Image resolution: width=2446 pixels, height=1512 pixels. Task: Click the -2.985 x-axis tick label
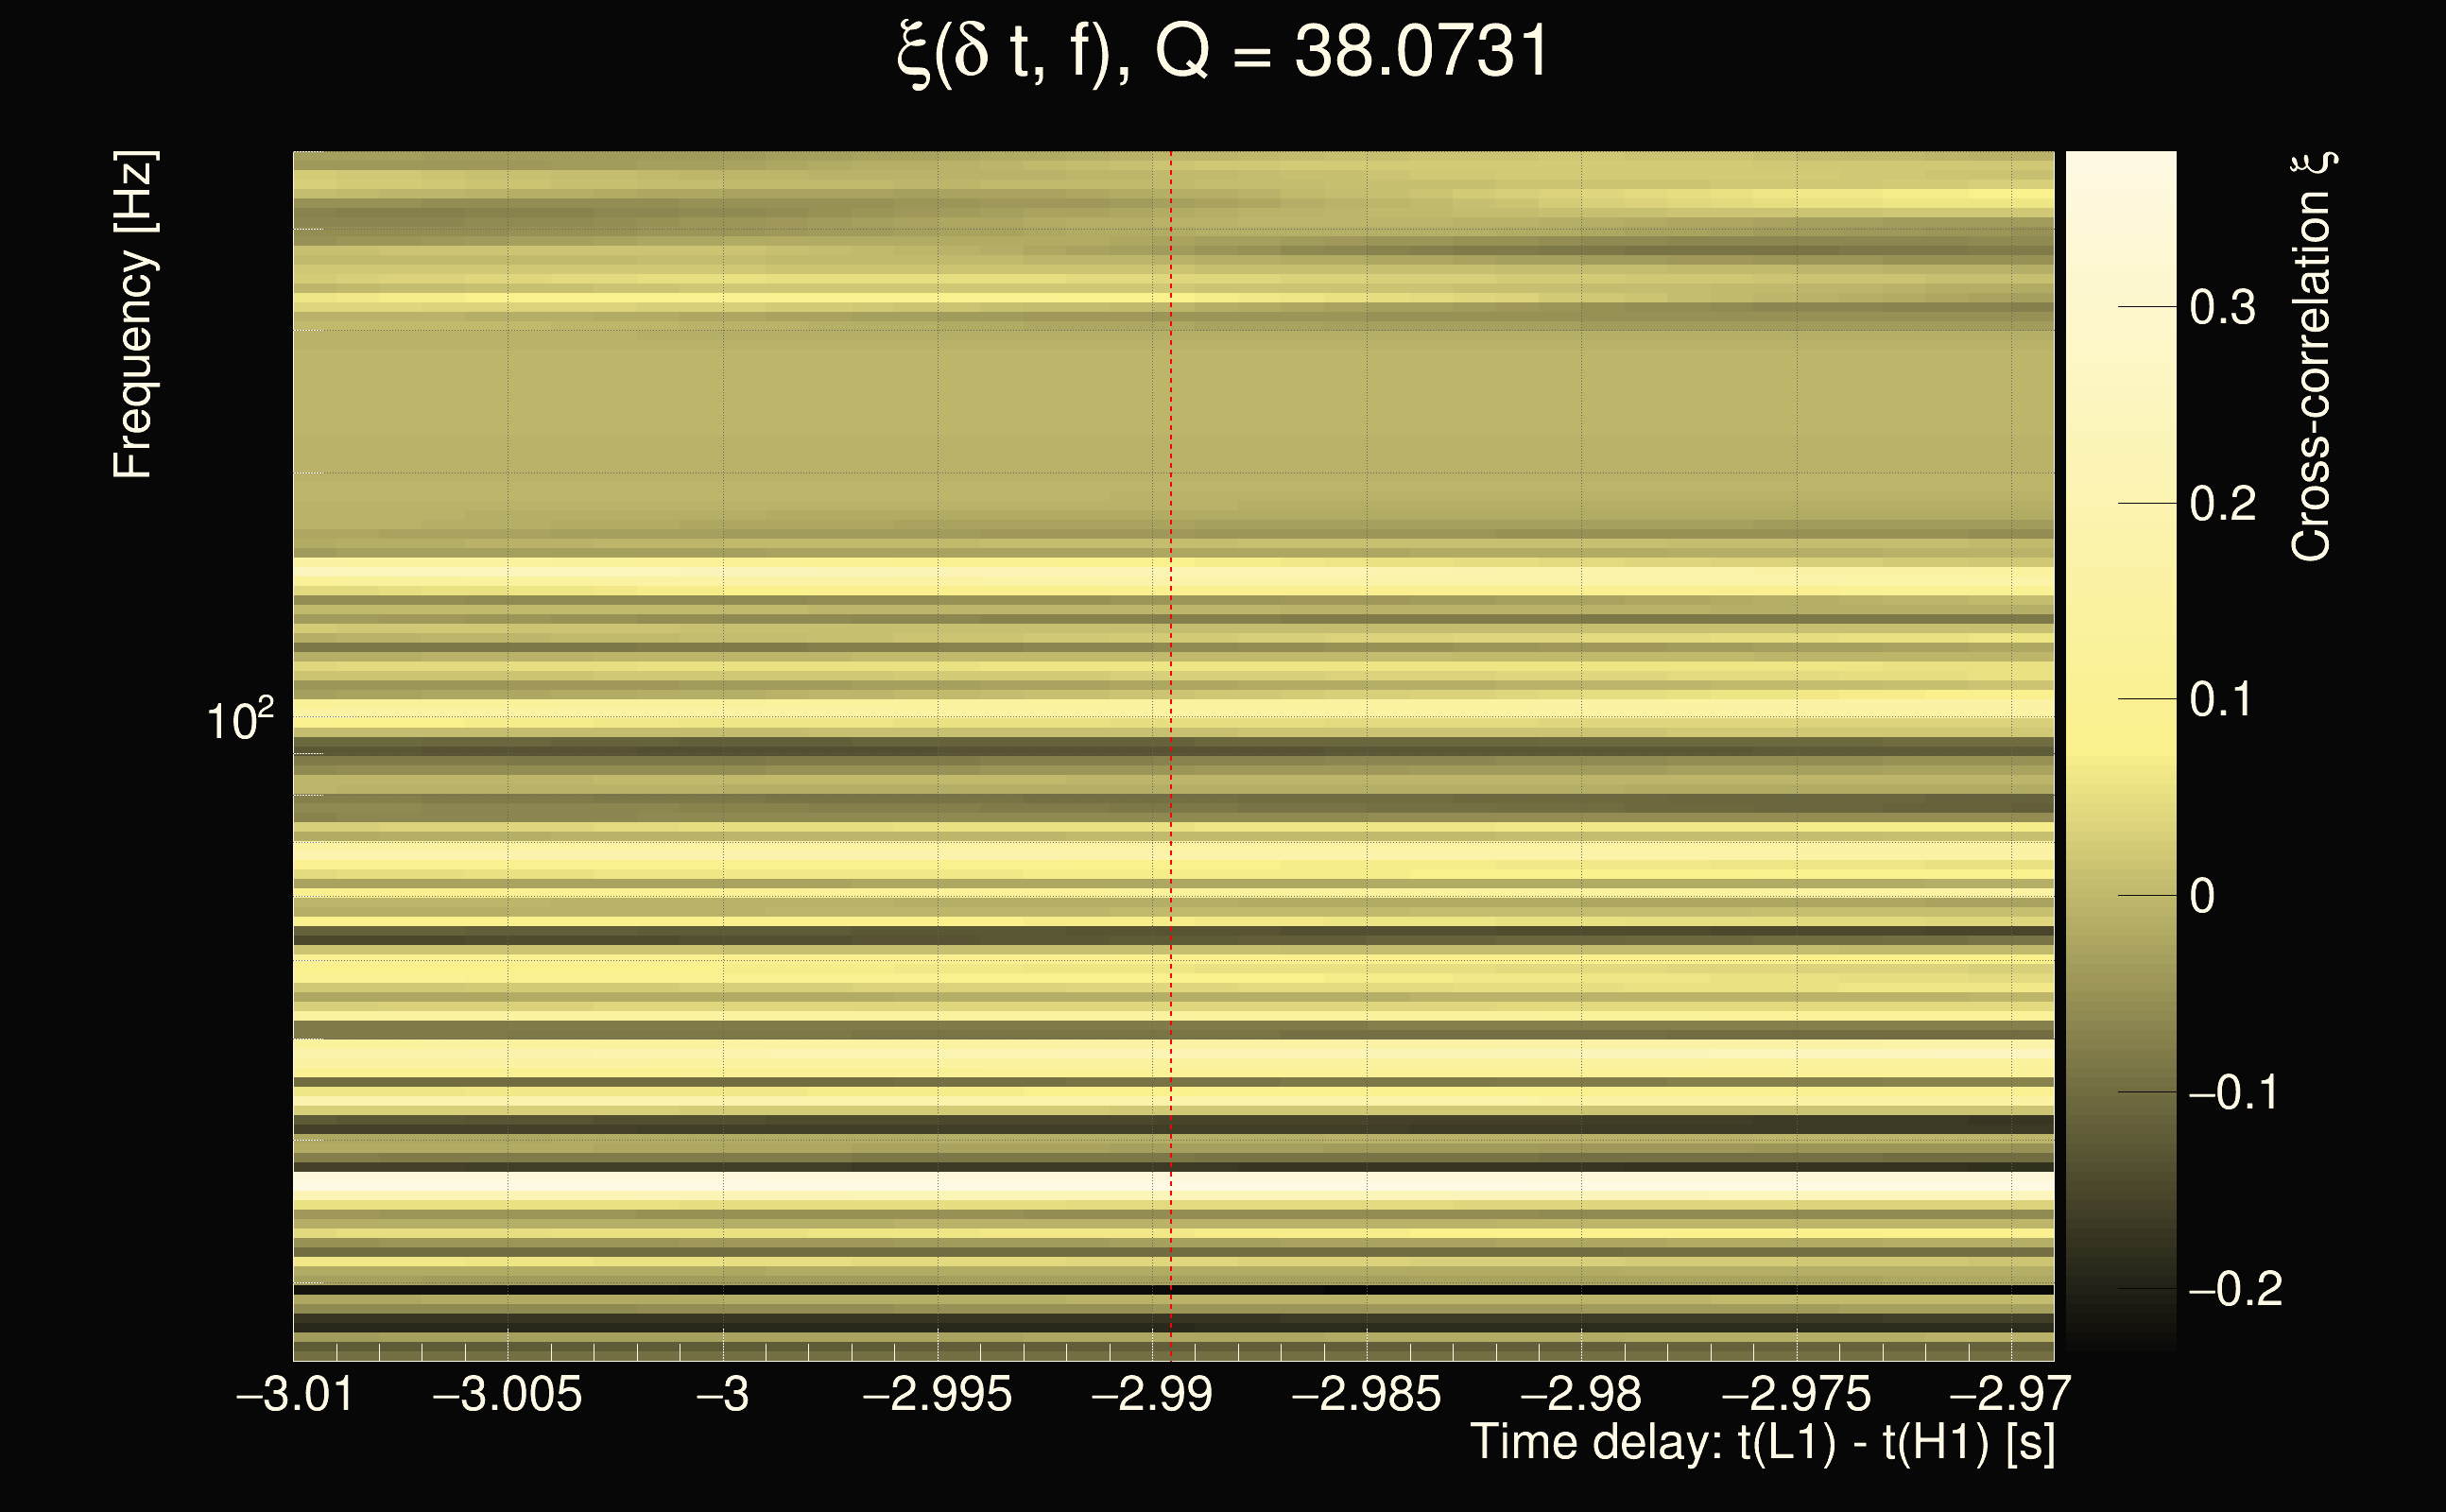click(1366, 1394)
